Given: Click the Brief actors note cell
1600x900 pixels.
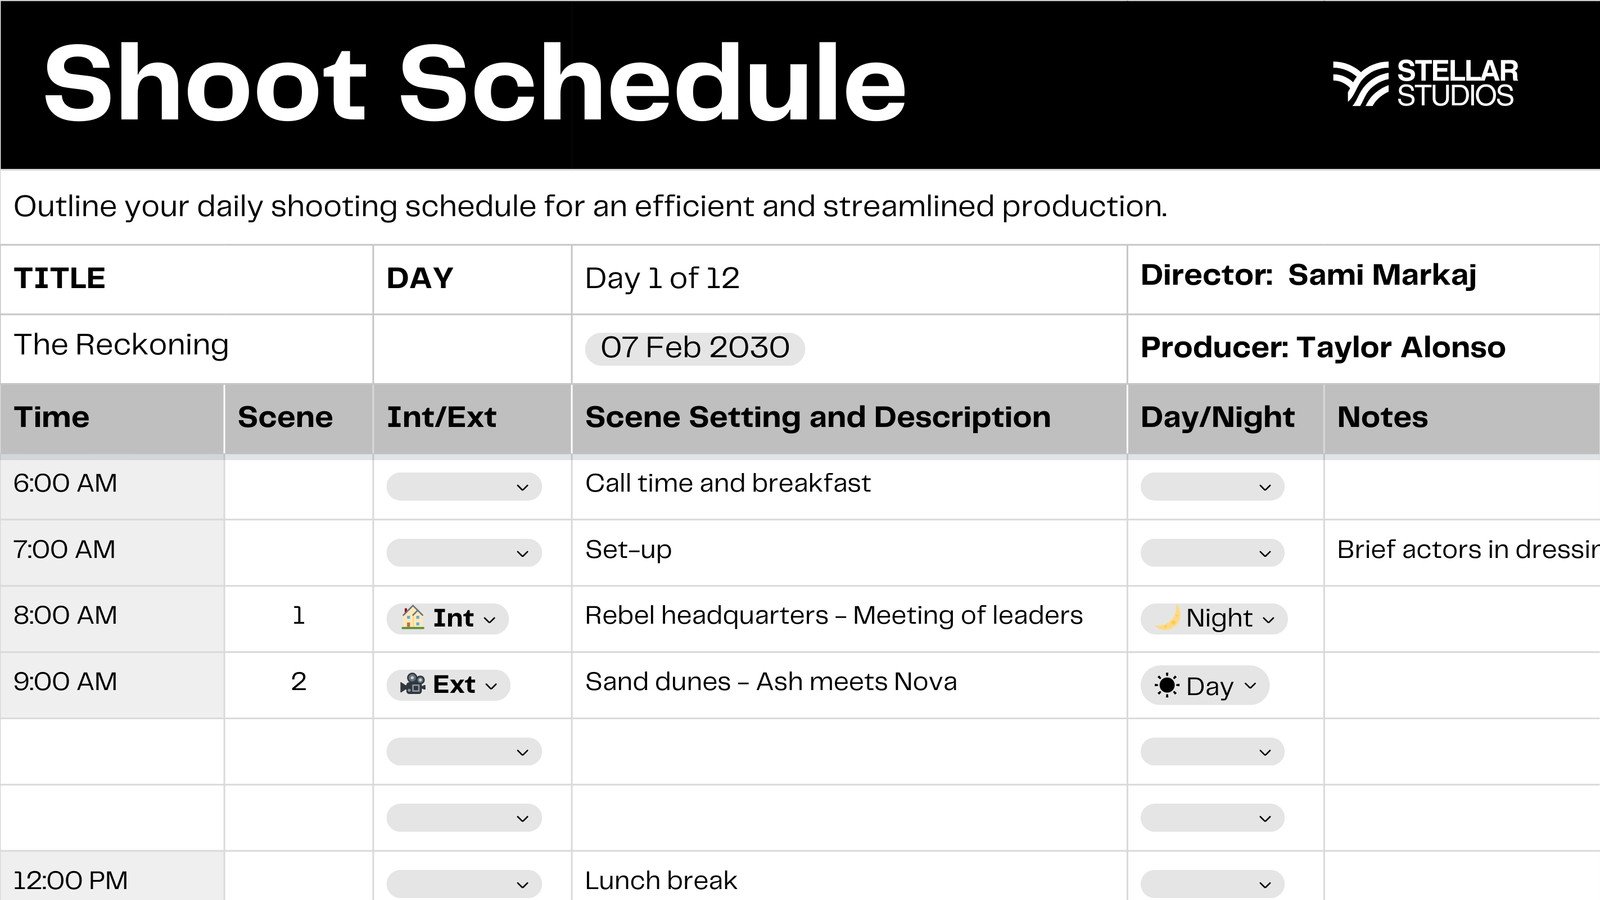Looking at the screenshot, I should click(1460, 550).
